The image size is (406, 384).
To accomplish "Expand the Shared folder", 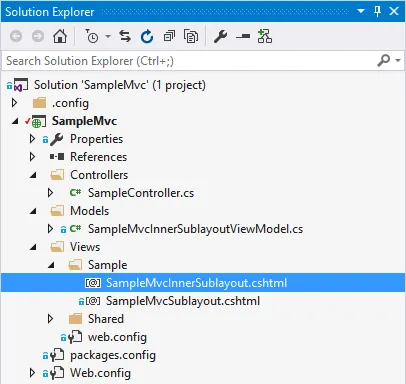I will click(50, 319).
